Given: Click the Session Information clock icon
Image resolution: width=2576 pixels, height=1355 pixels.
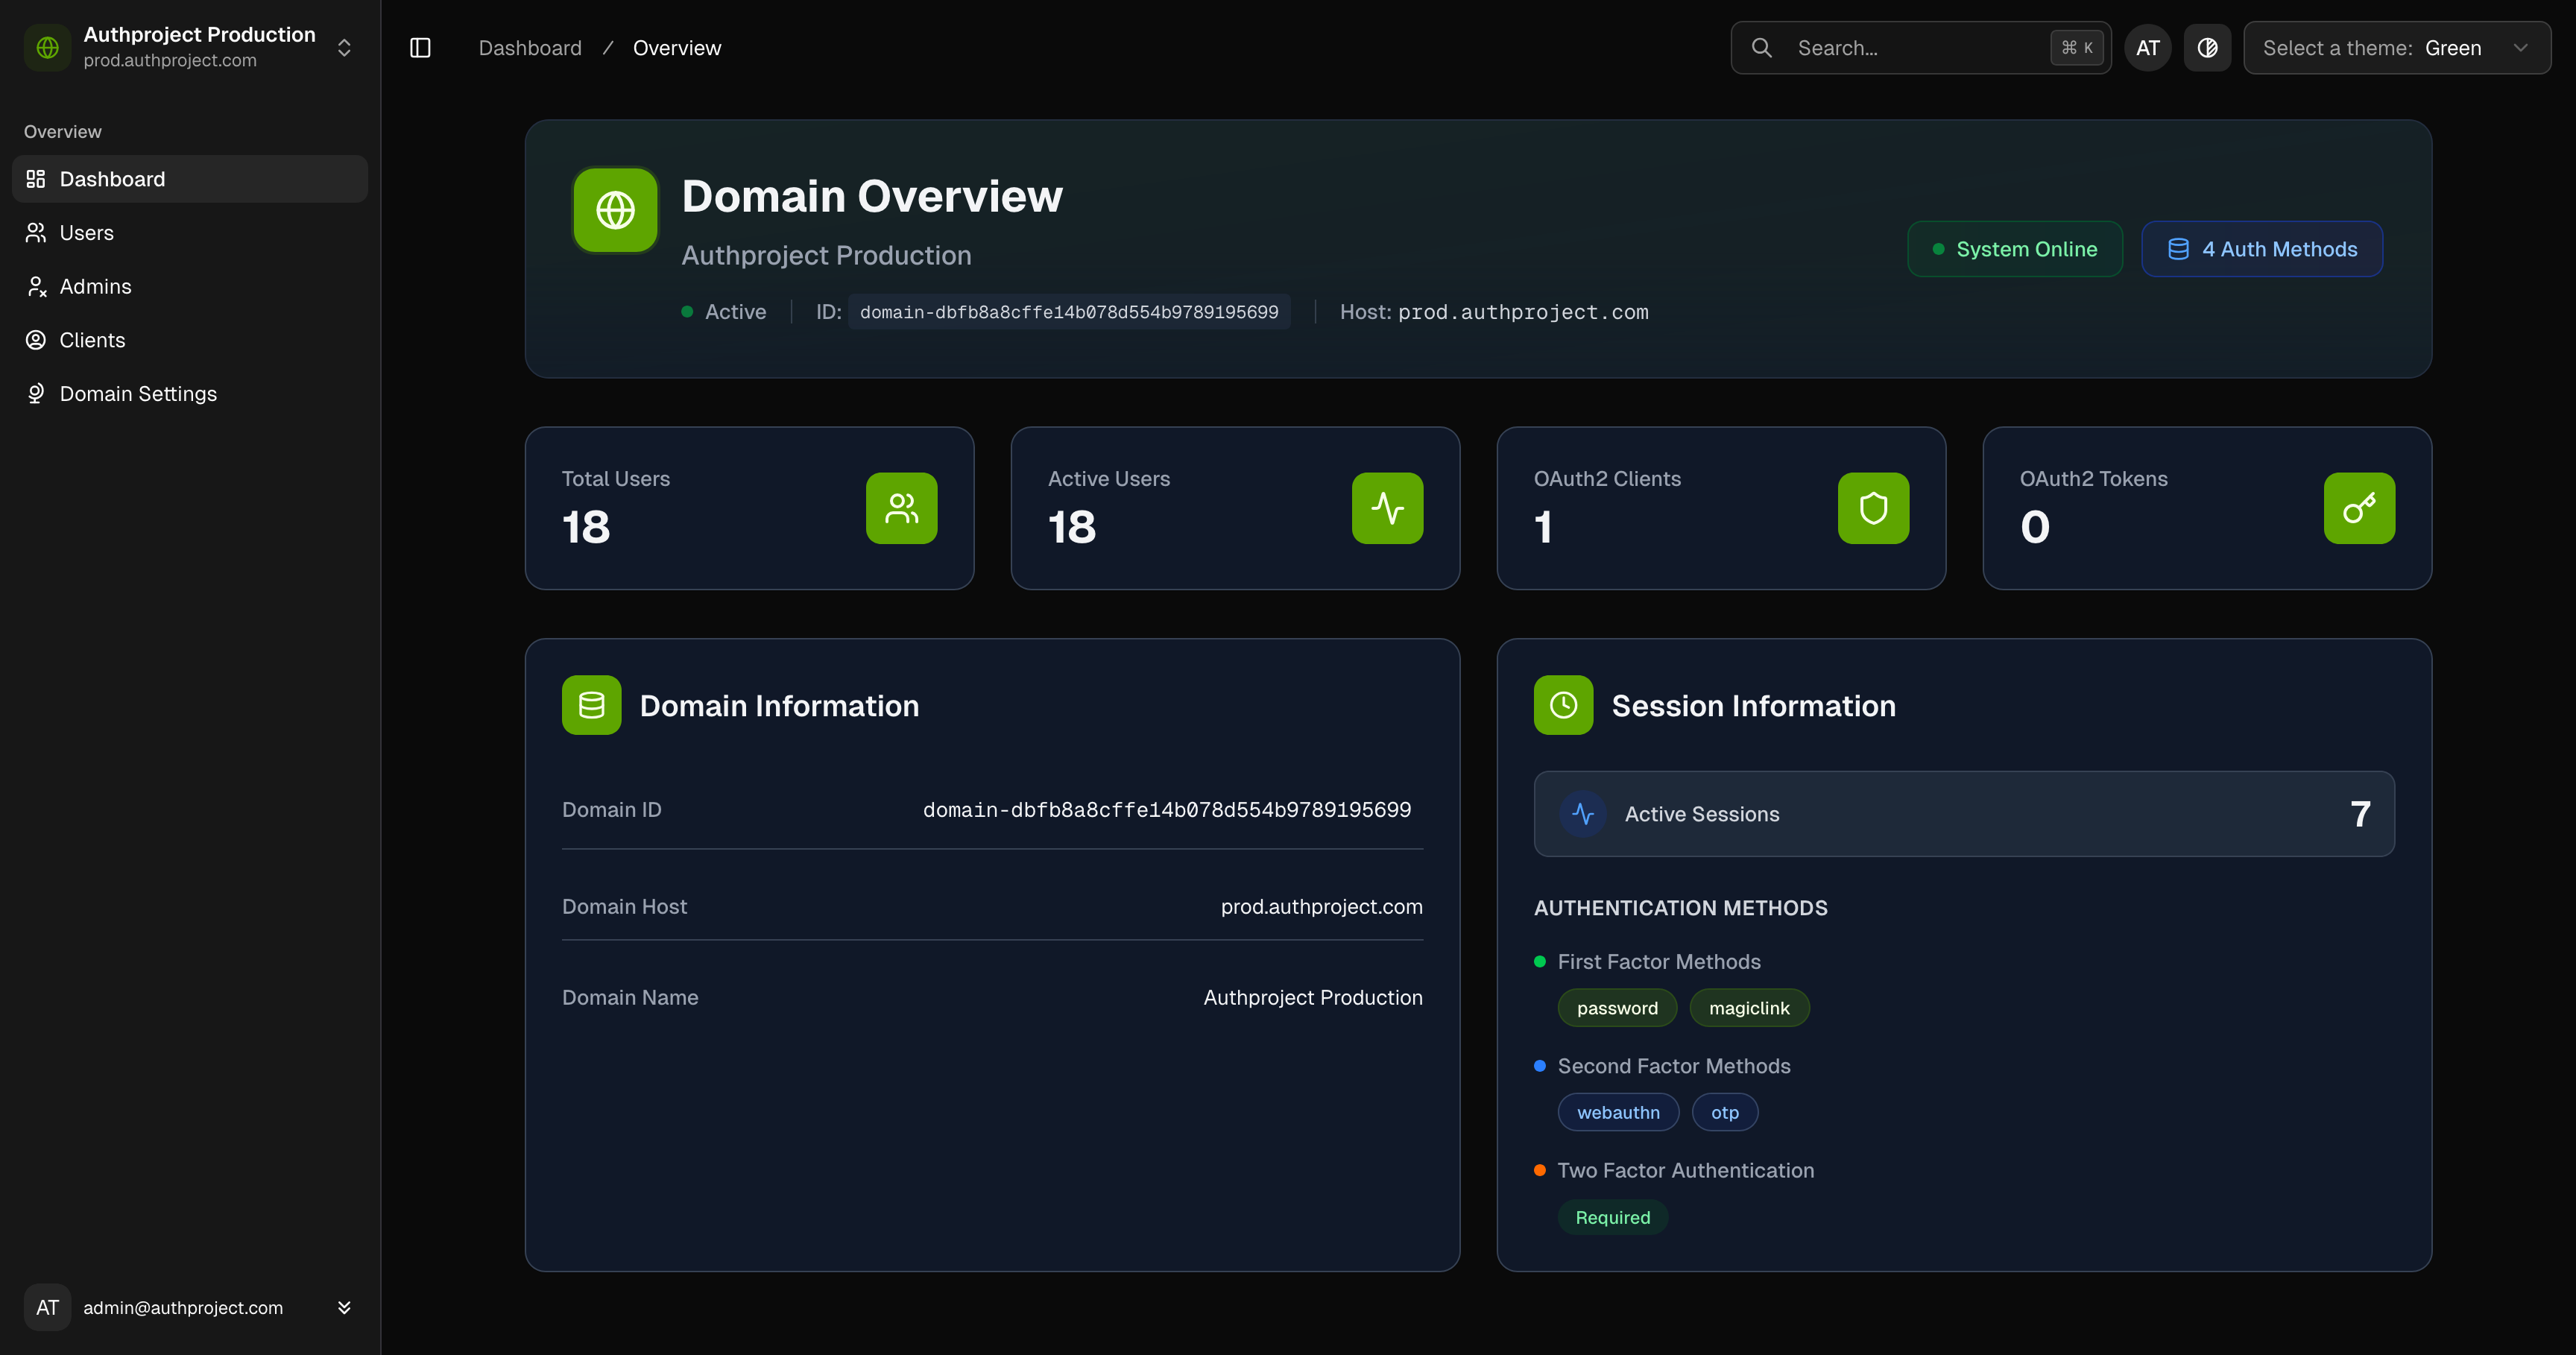Looking at the screenshot, I should 1563,705.
